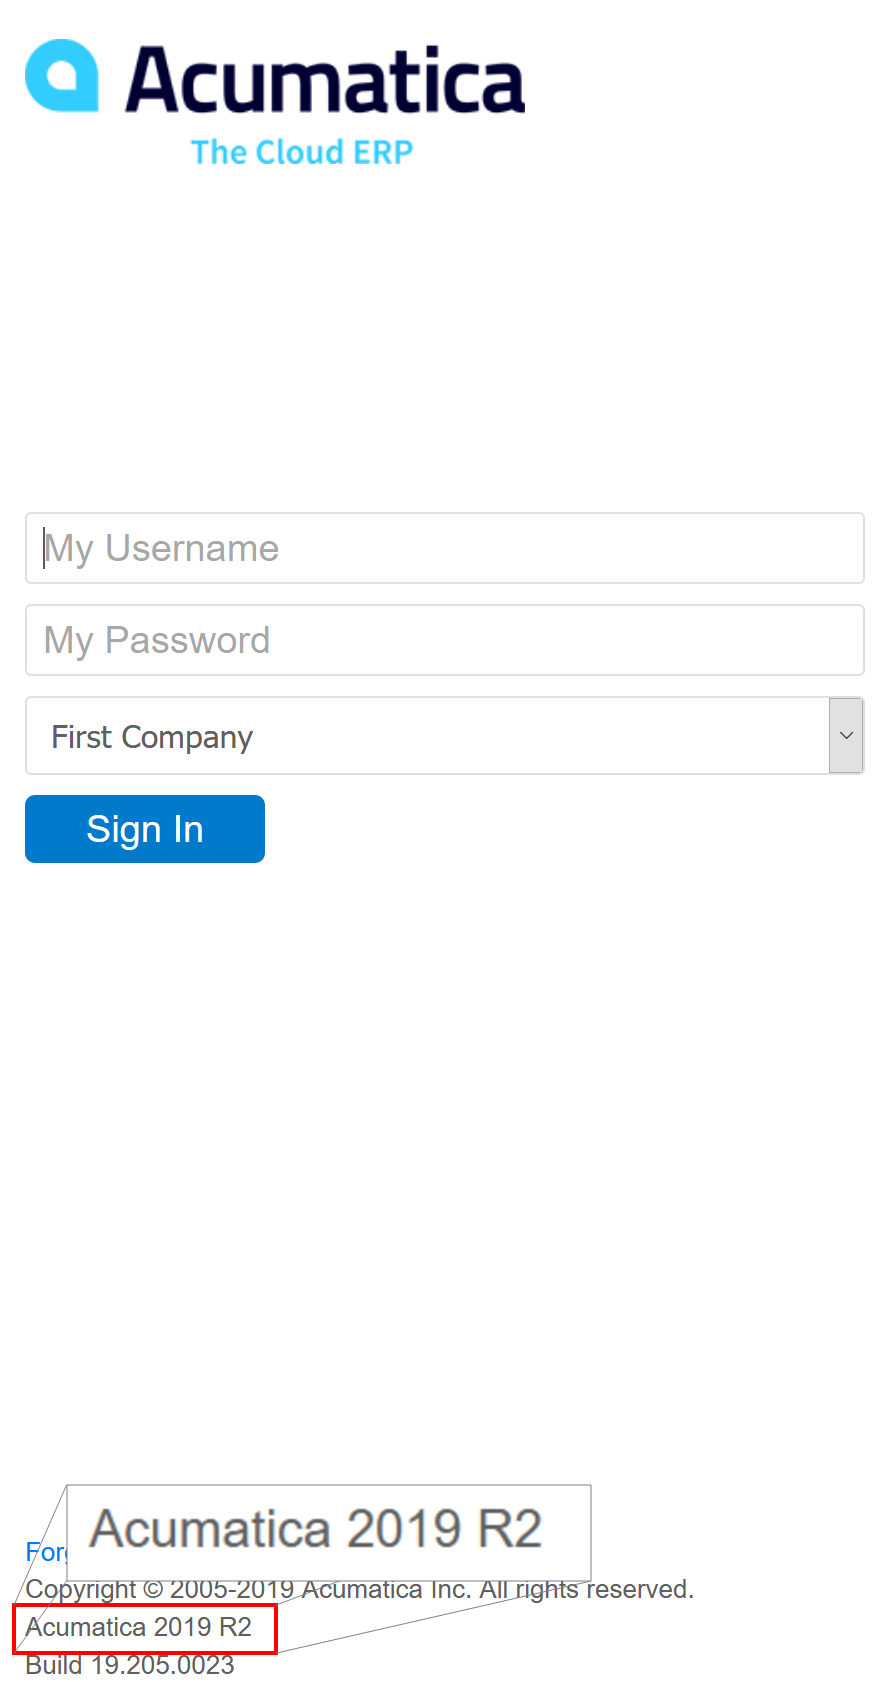Click the partially hidden Forgot link
Image resolution: width=878 pixels, height=1682 pixels.
tap(45, 1552)
